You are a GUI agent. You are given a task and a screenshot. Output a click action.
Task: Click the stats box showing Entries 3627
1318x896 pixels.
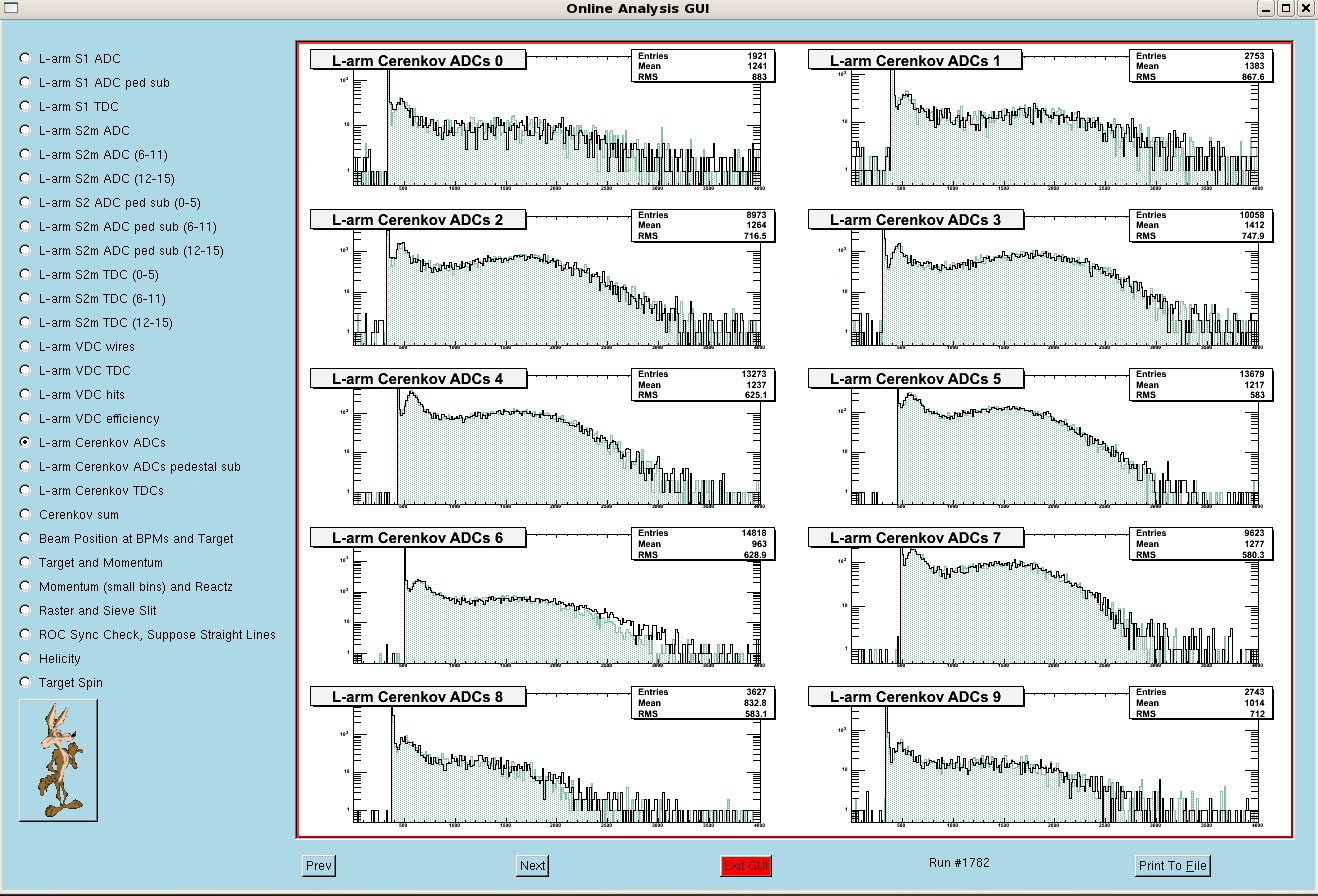(702, 702)
